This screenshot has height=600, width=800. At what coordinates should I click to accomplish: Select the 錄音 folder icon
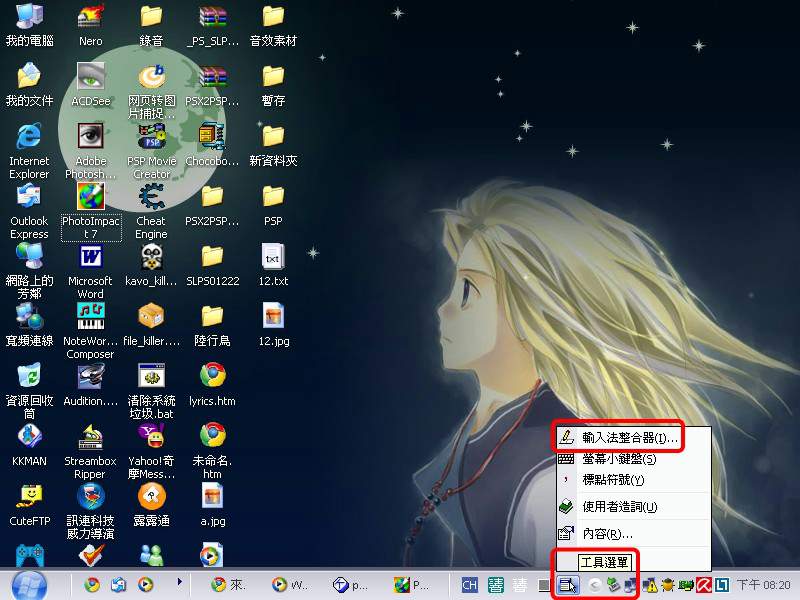(x=151, y=26)
